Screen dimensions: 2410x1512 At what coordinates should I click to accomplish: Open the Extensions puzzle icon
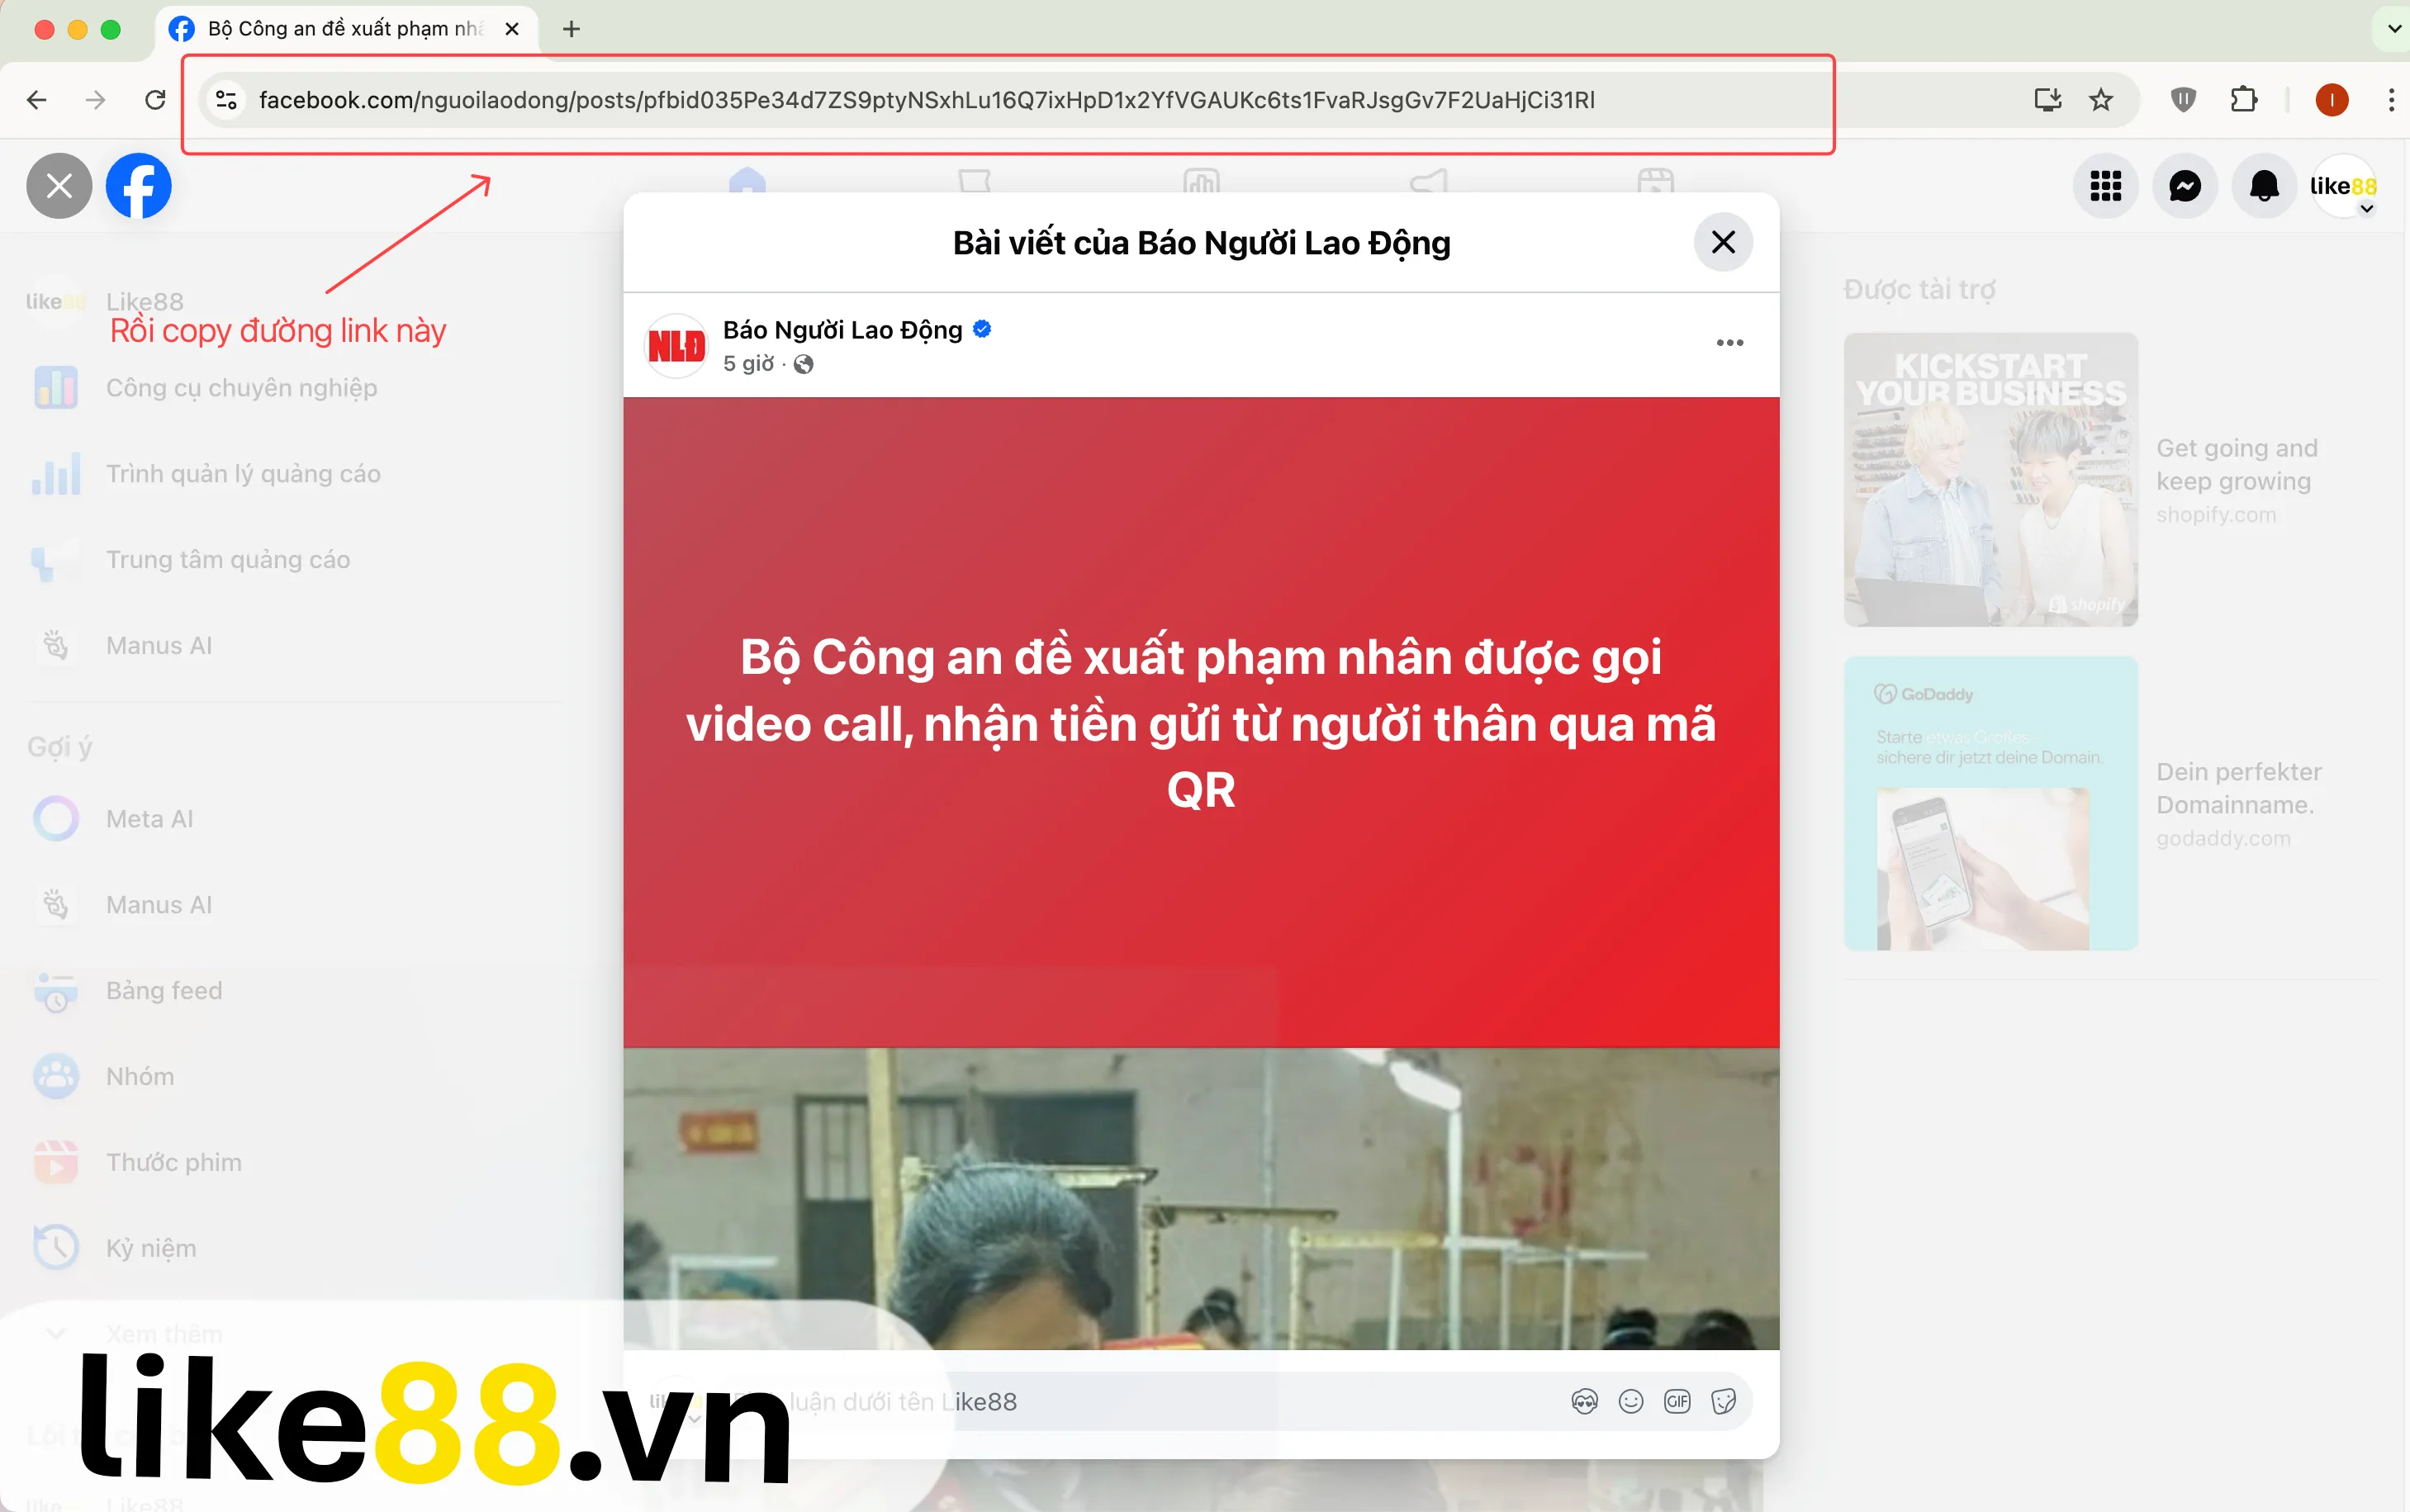coord(2243,100)
